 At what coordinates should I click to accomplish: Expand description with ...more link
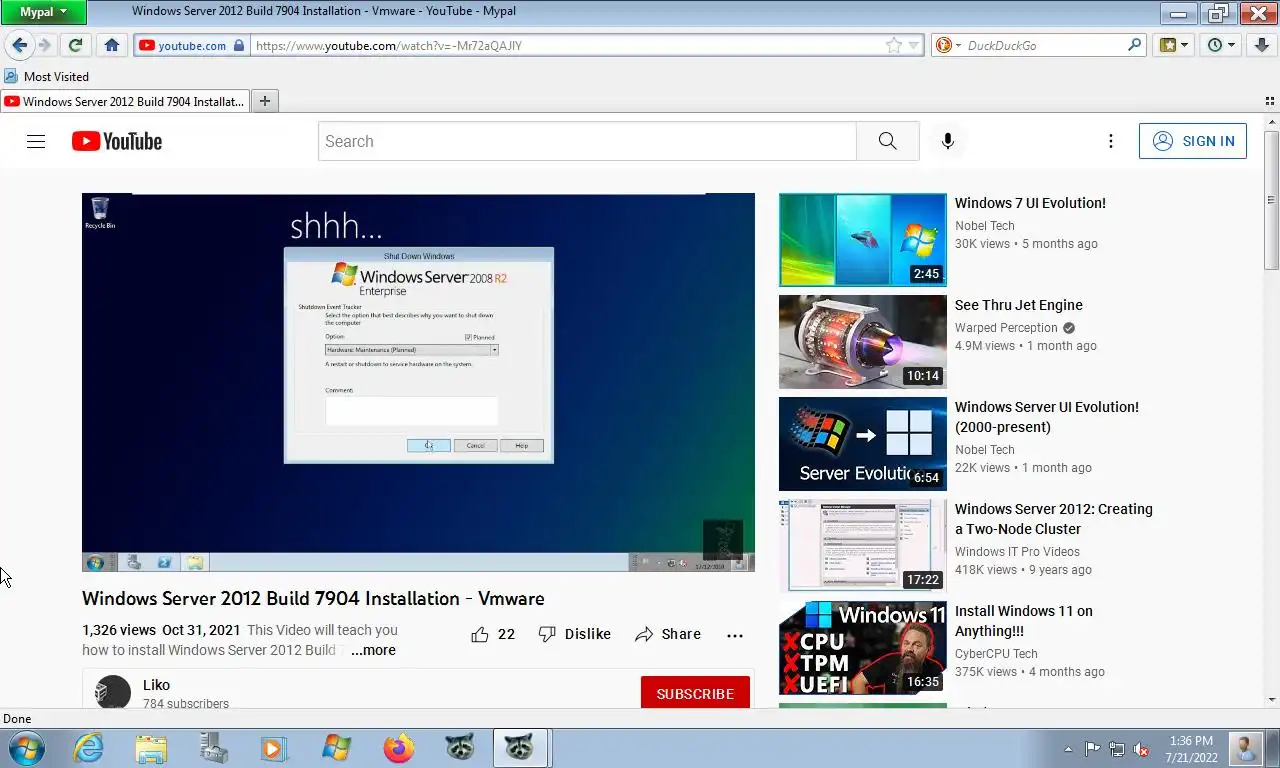point(373,650)
